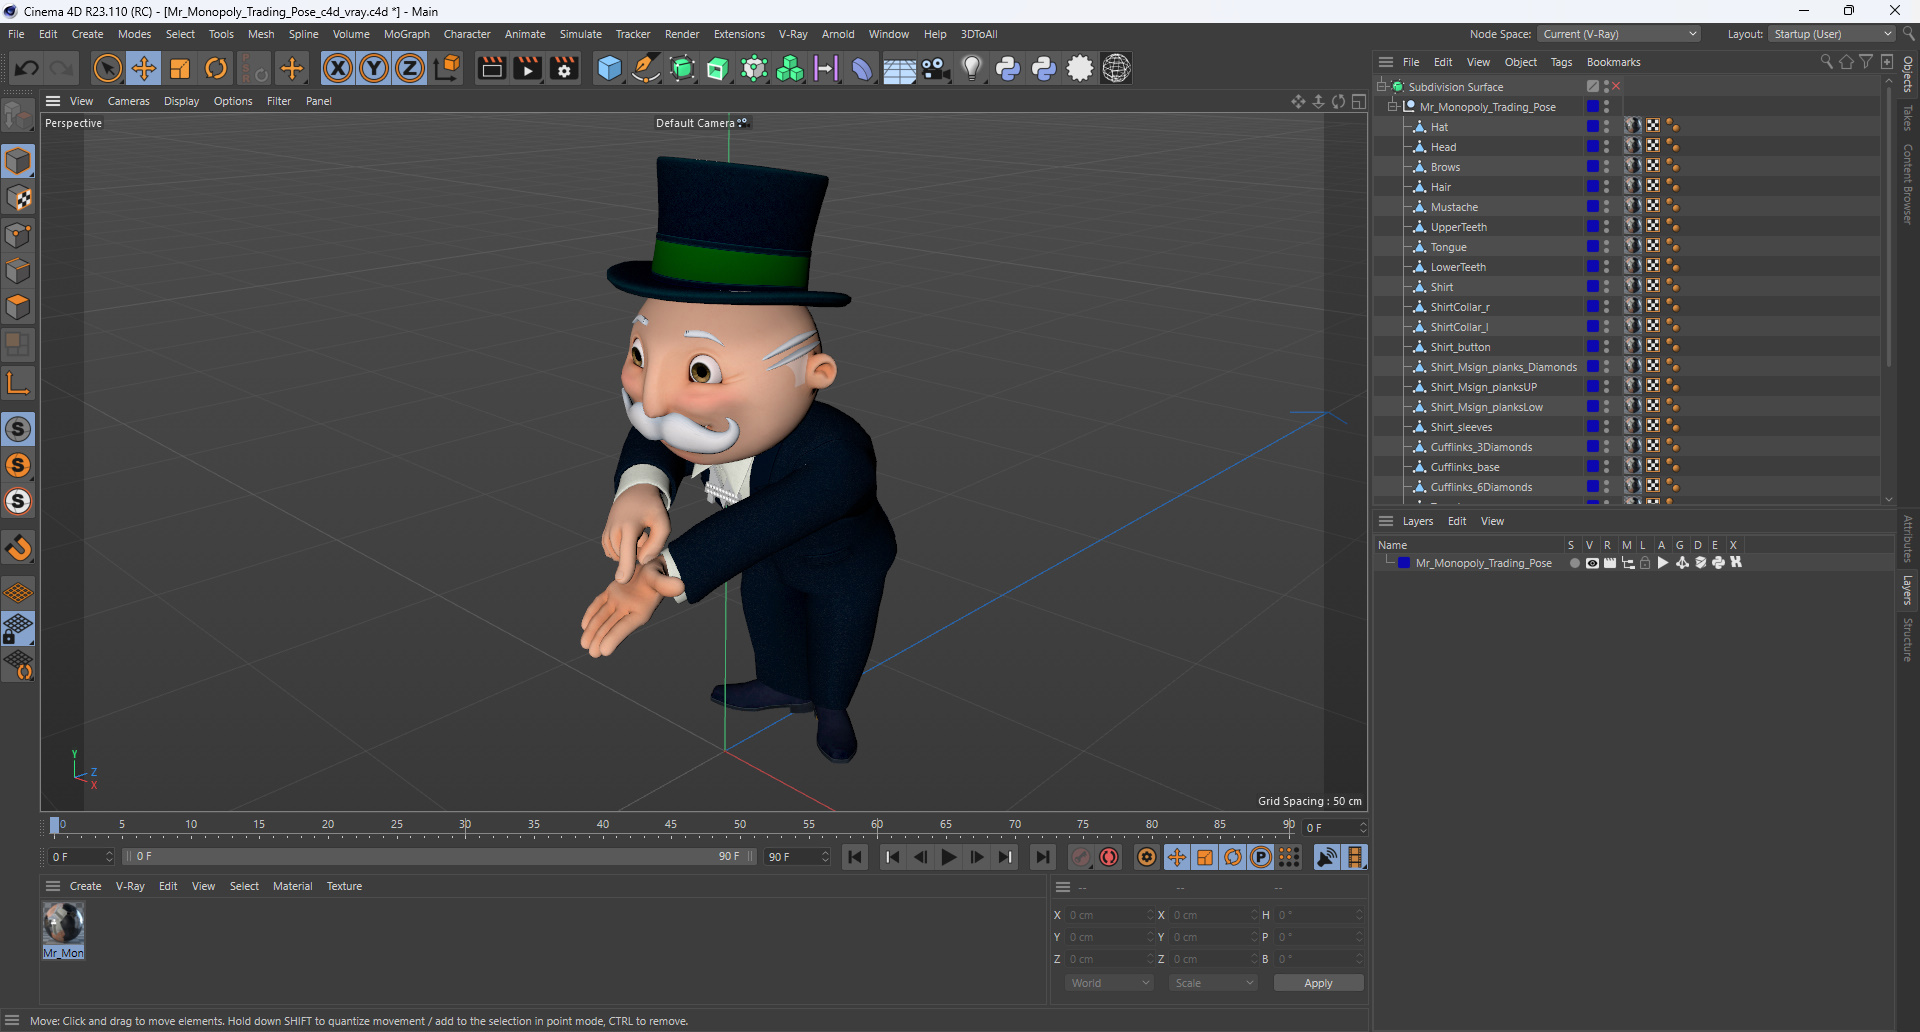
Task: Collapse the Subdivision Surface tree node
Action: point(1382,87)
